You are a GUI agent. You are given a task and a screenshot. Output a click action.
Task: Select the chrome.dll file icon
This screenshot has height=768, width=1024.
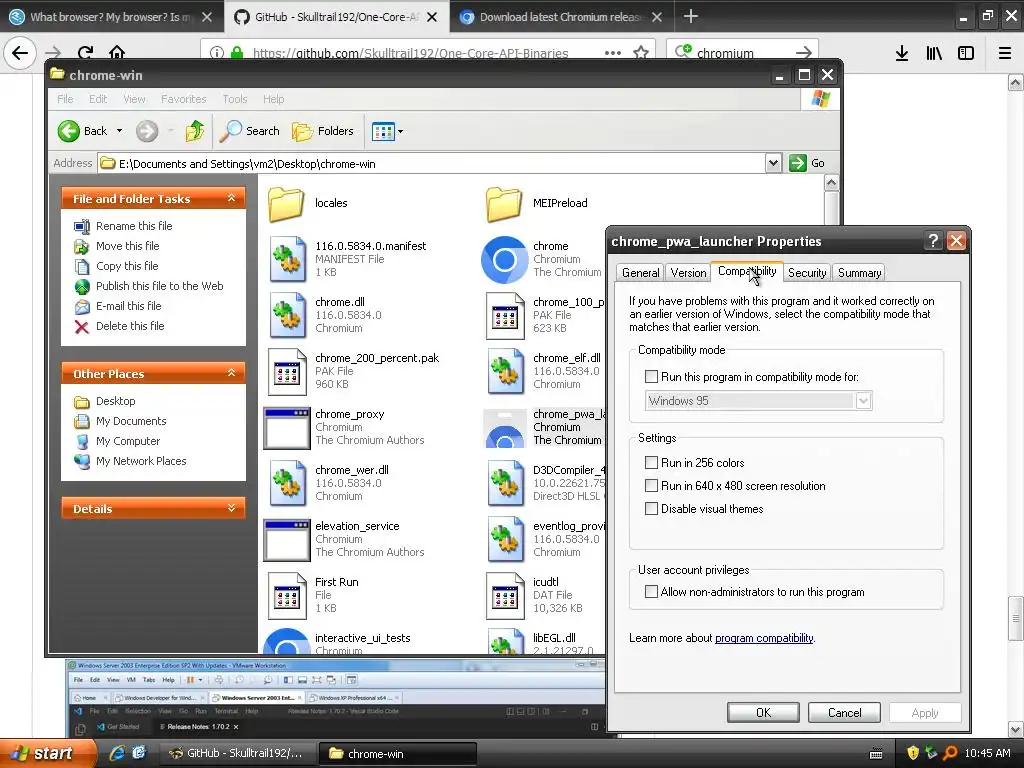tap(287, 315)
